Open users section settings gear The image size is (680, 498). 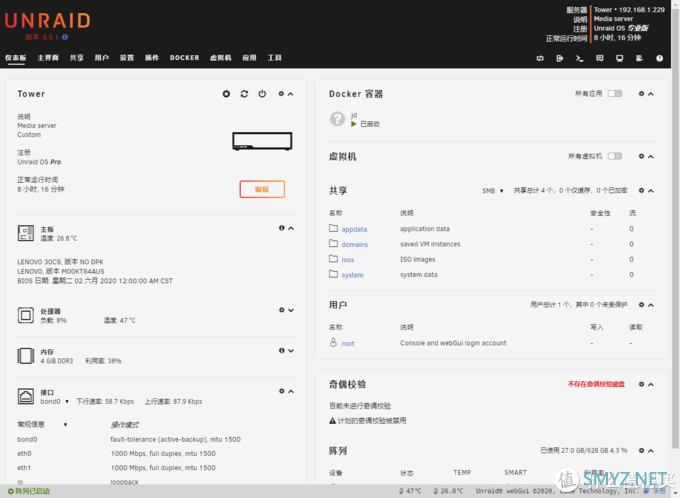[x=641, y=305]
